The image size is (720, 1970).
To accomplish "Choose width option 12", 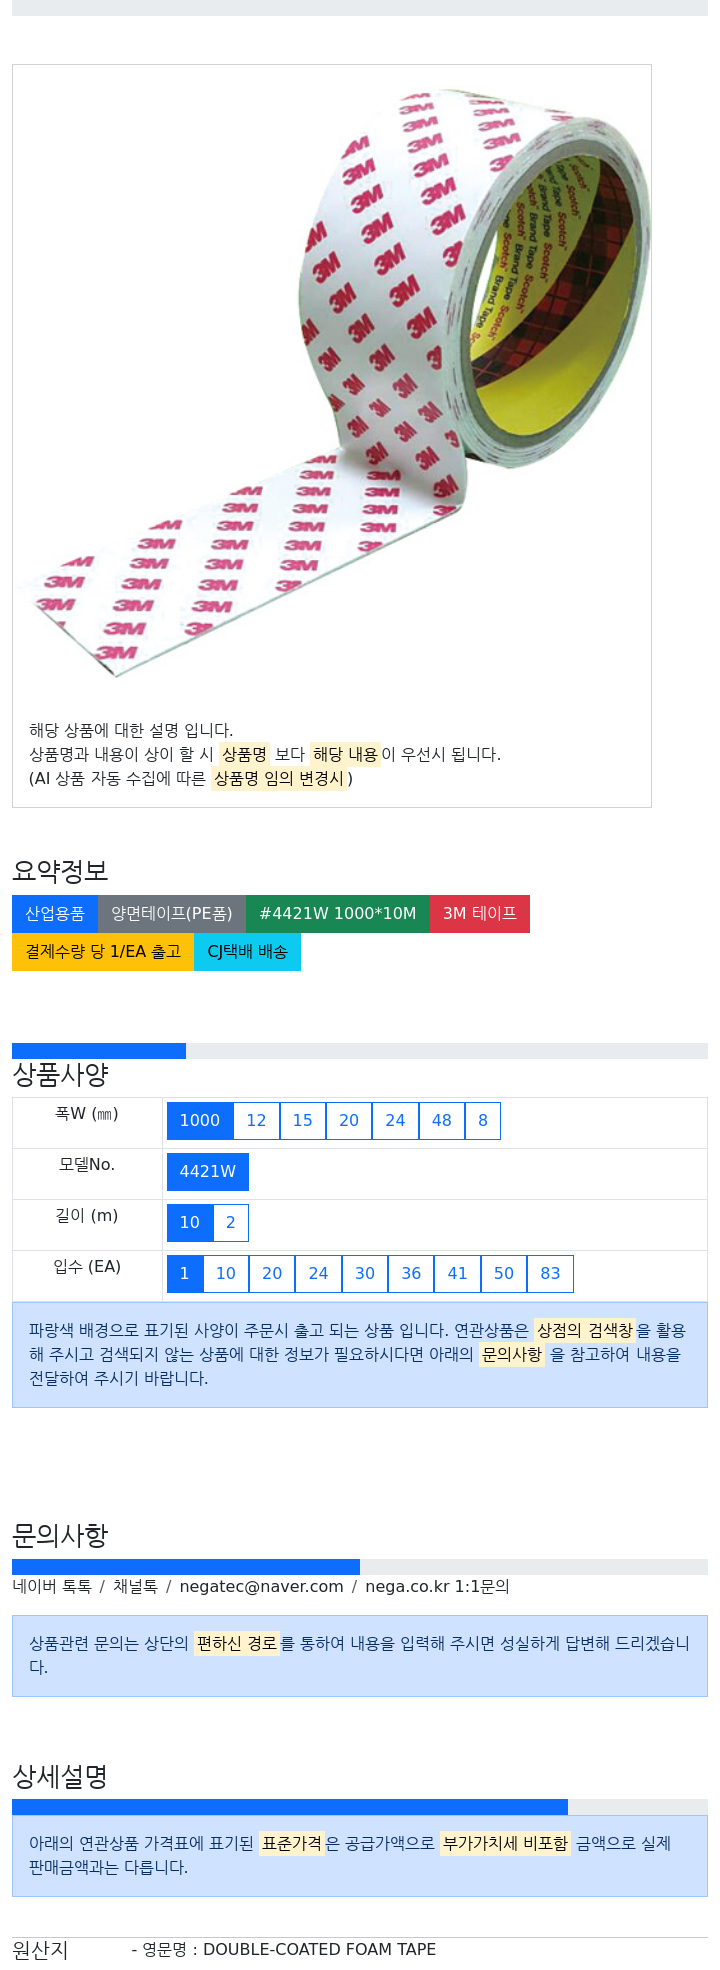I will point(257,1121).
